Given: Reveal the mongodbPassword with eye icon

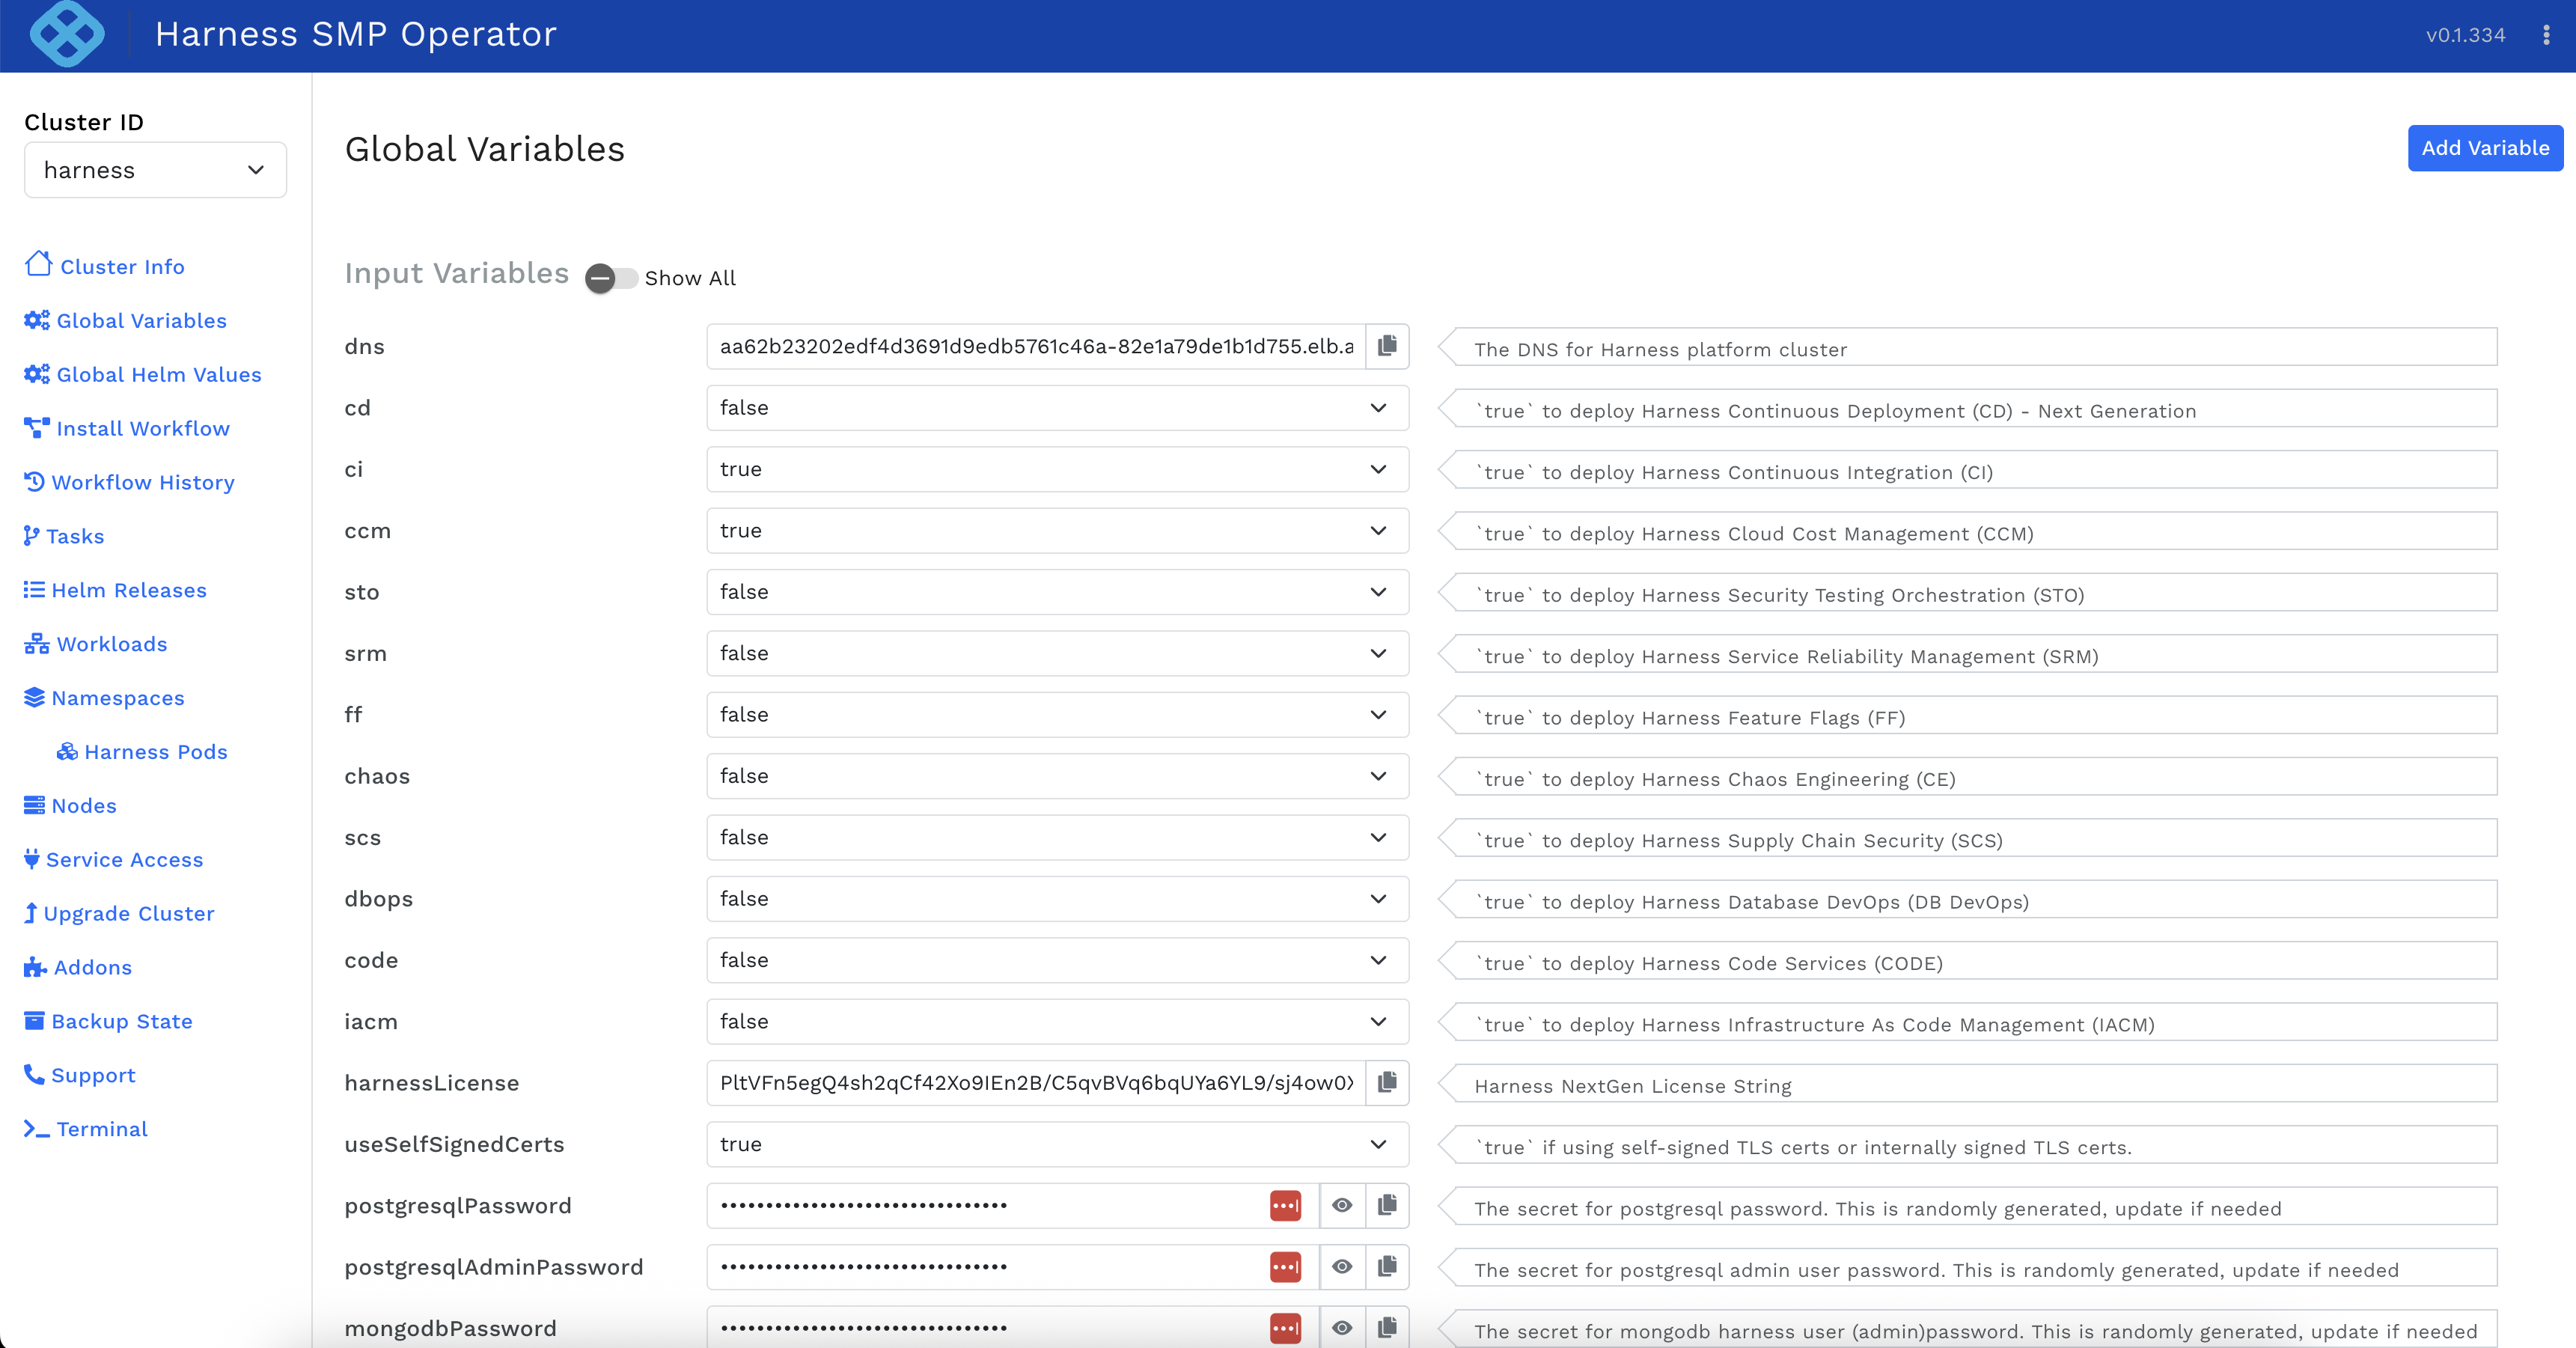Looking at the screenshot, I should (1342, 1328).
